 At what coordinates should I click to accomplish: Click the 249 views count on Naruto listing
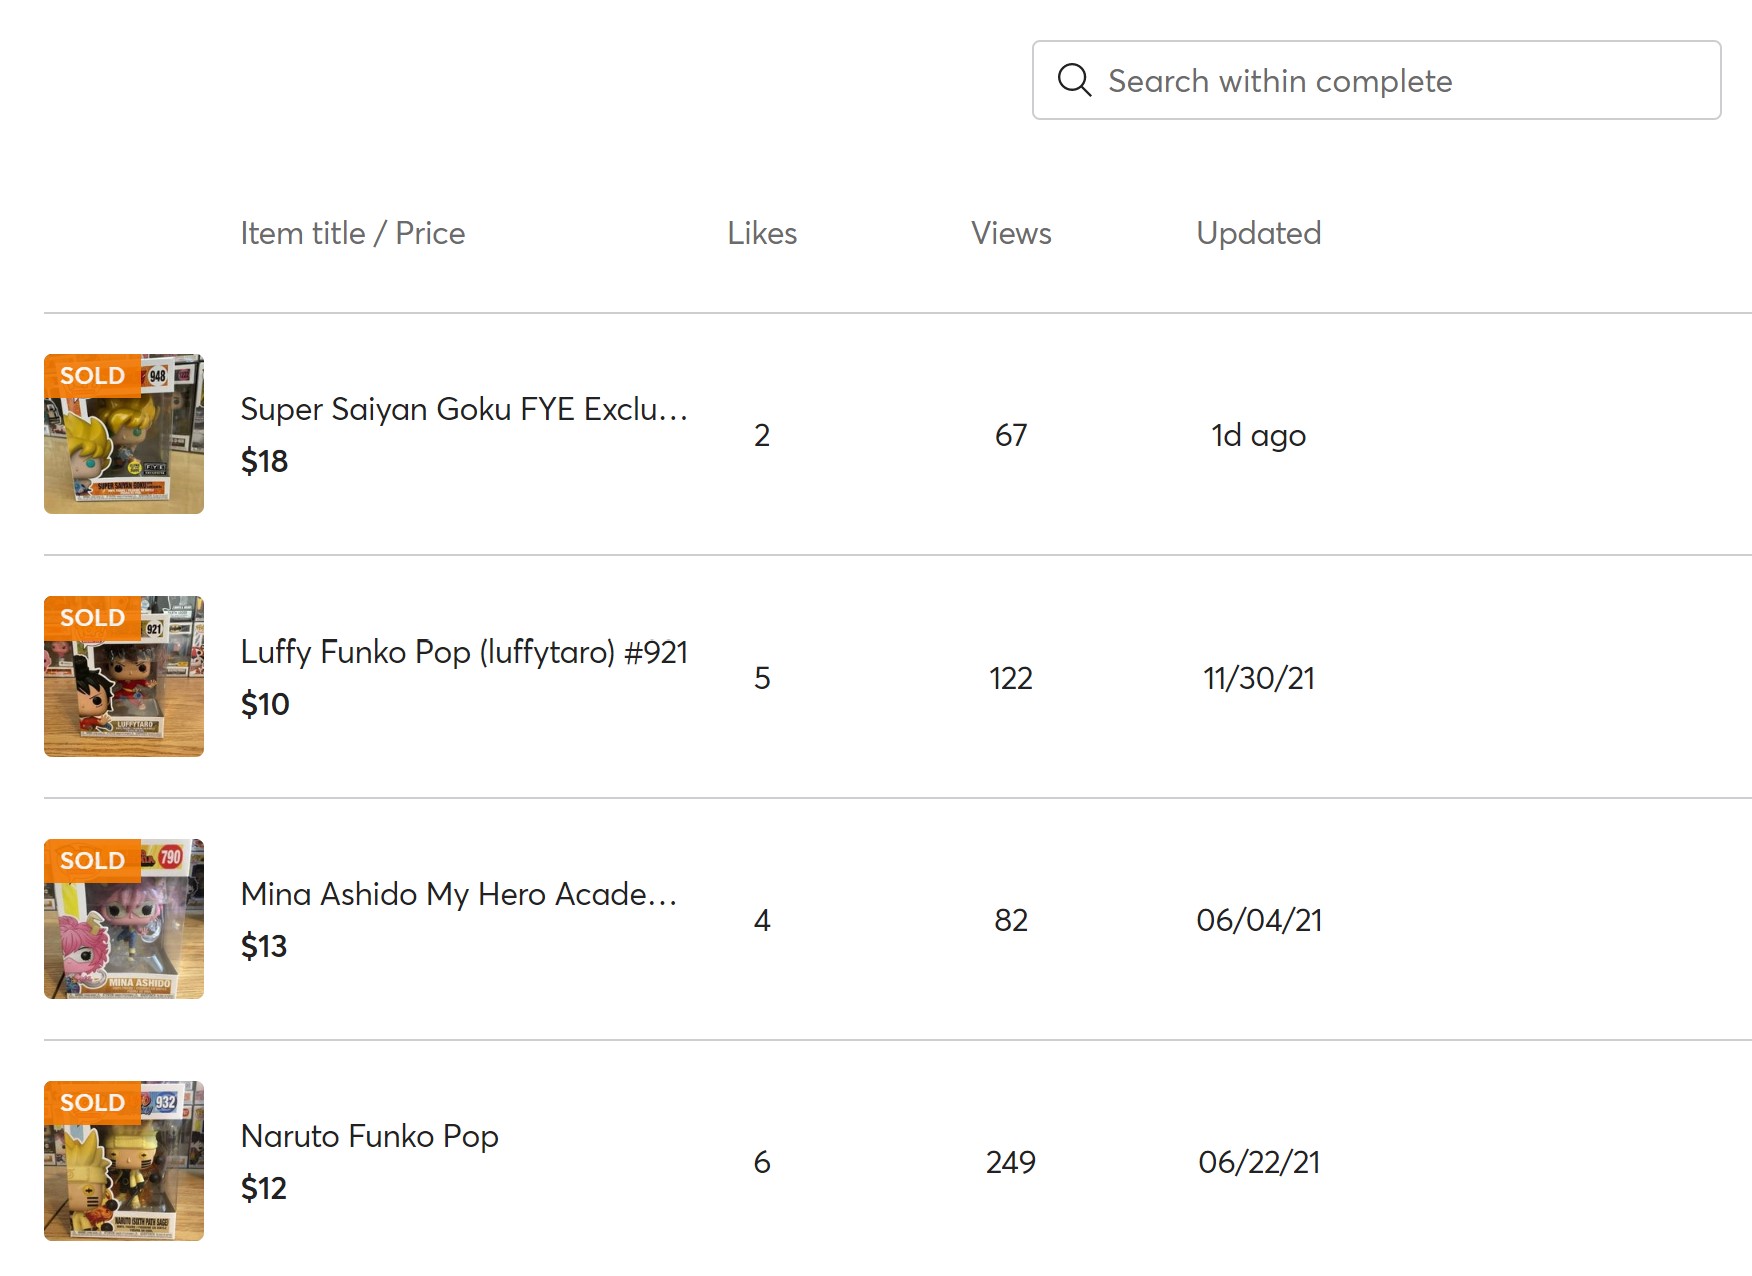(x=1010, y=1161)
